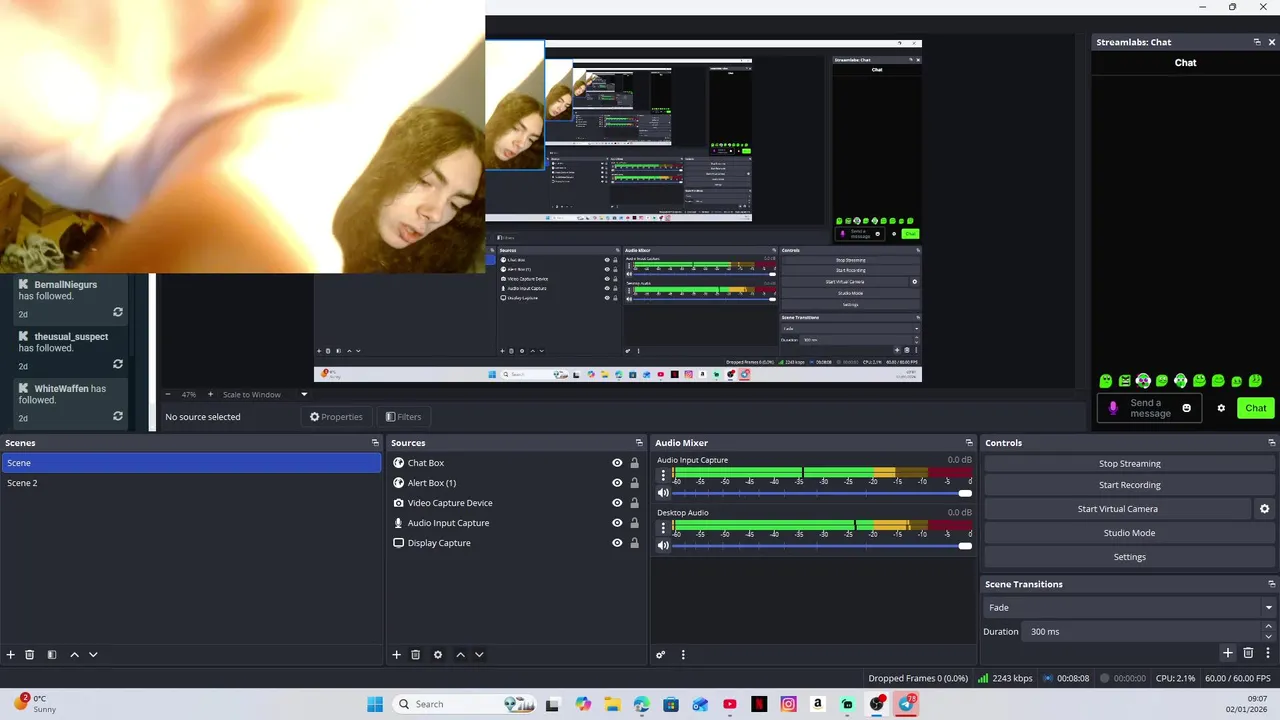Open scene filters icon in Scenes panel

point(52,655)
